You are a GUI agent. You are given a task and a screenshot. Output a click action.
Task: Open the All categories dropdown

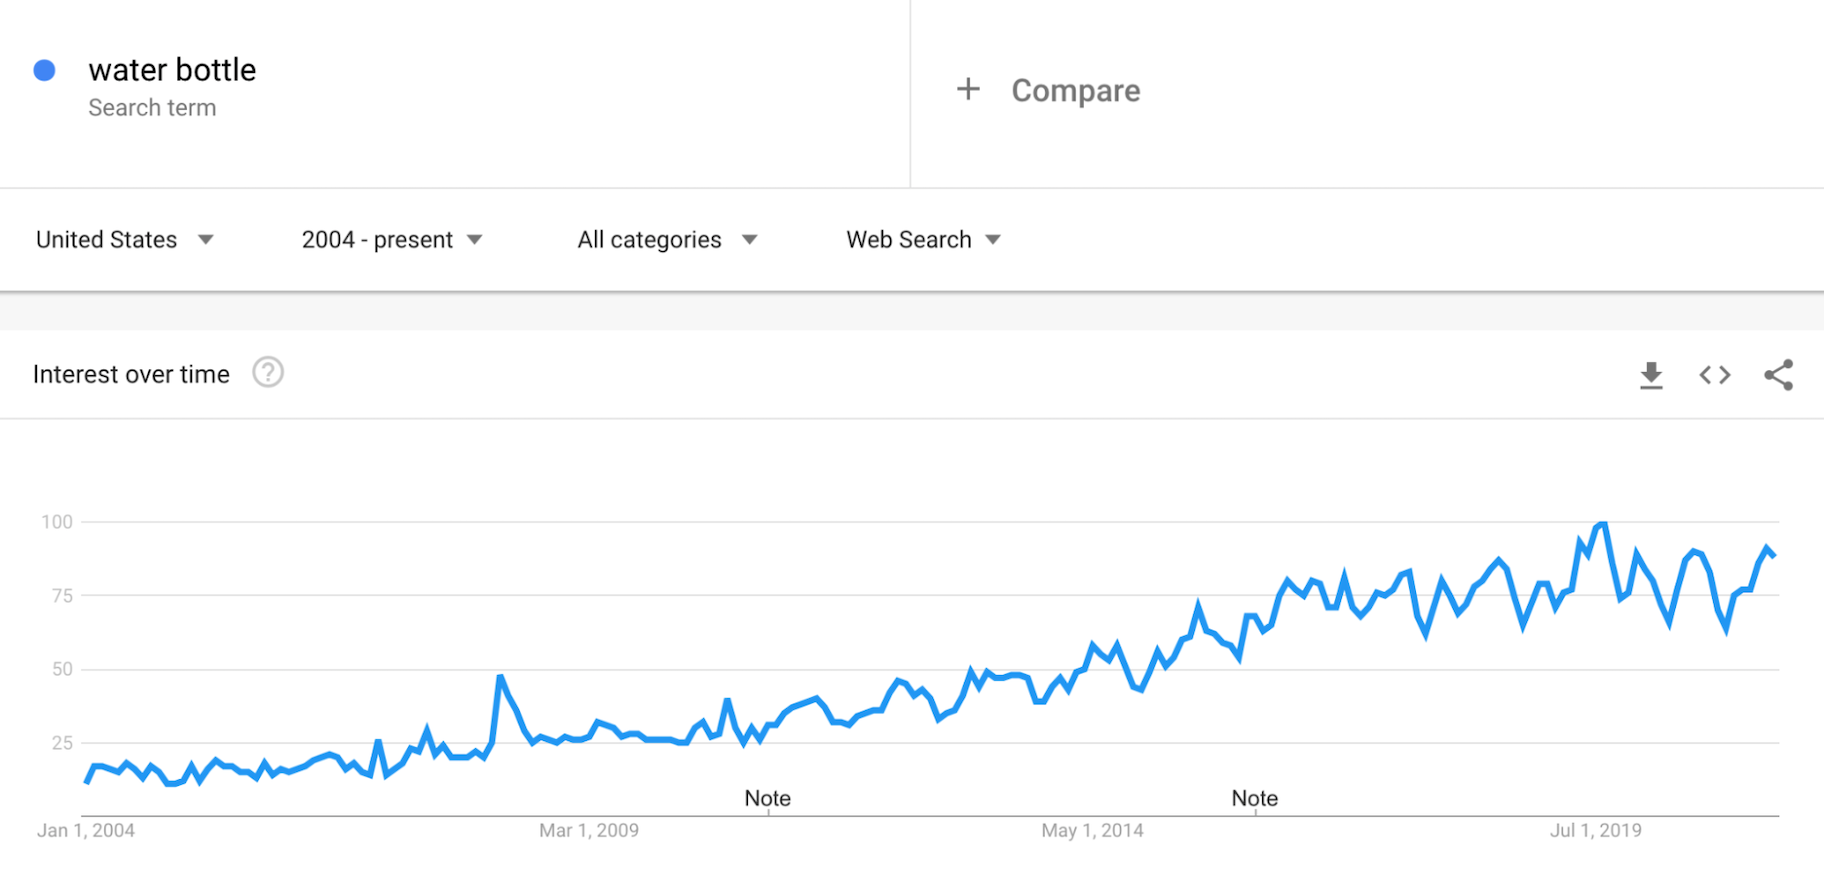pos(667,240)
